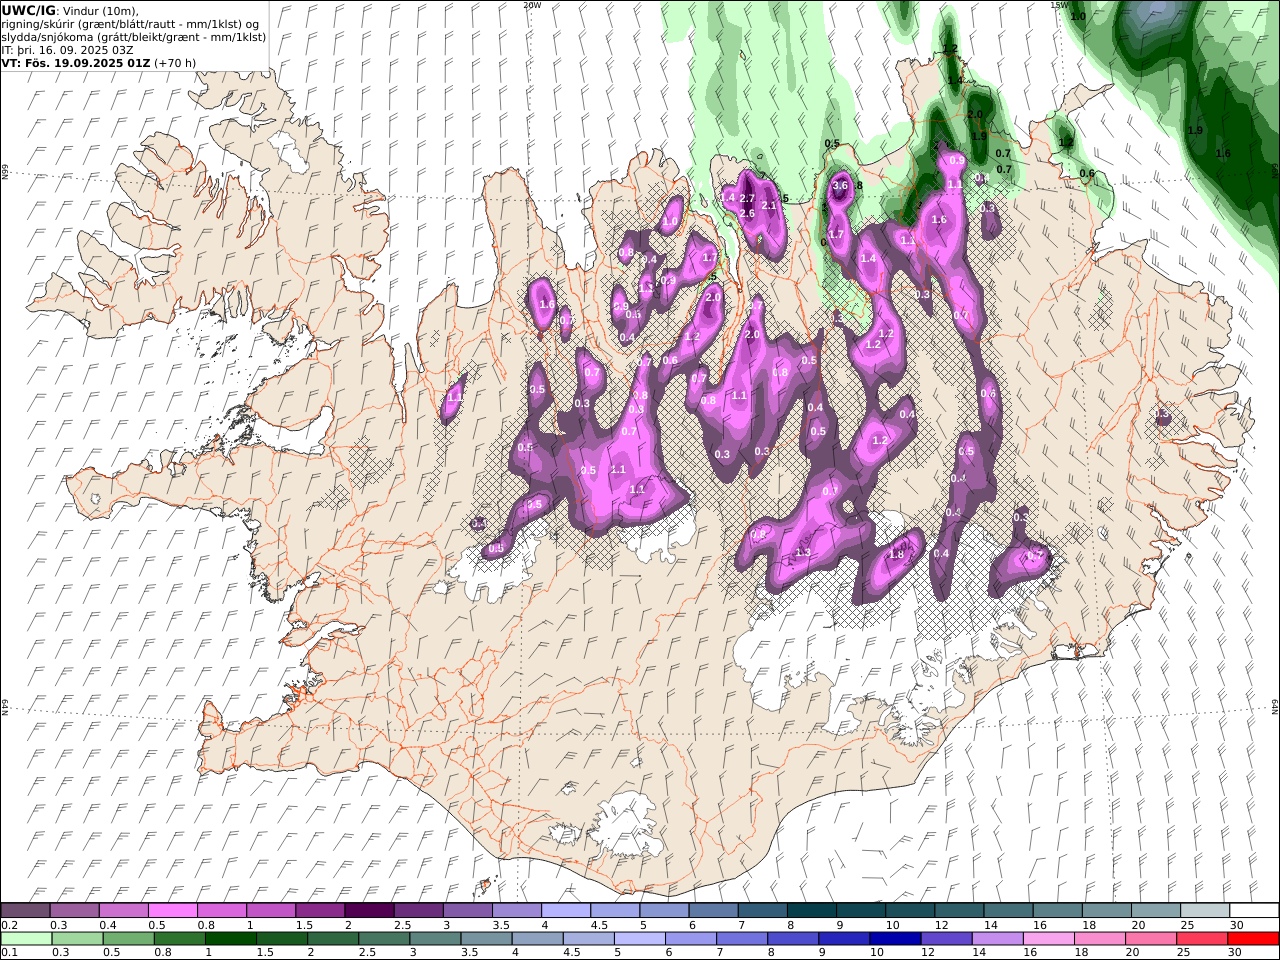Screen dimensions: 1280x960
Task: Click the bright pink 0.5–0.8 snow-scale swatch
Action: coord(173,910)
